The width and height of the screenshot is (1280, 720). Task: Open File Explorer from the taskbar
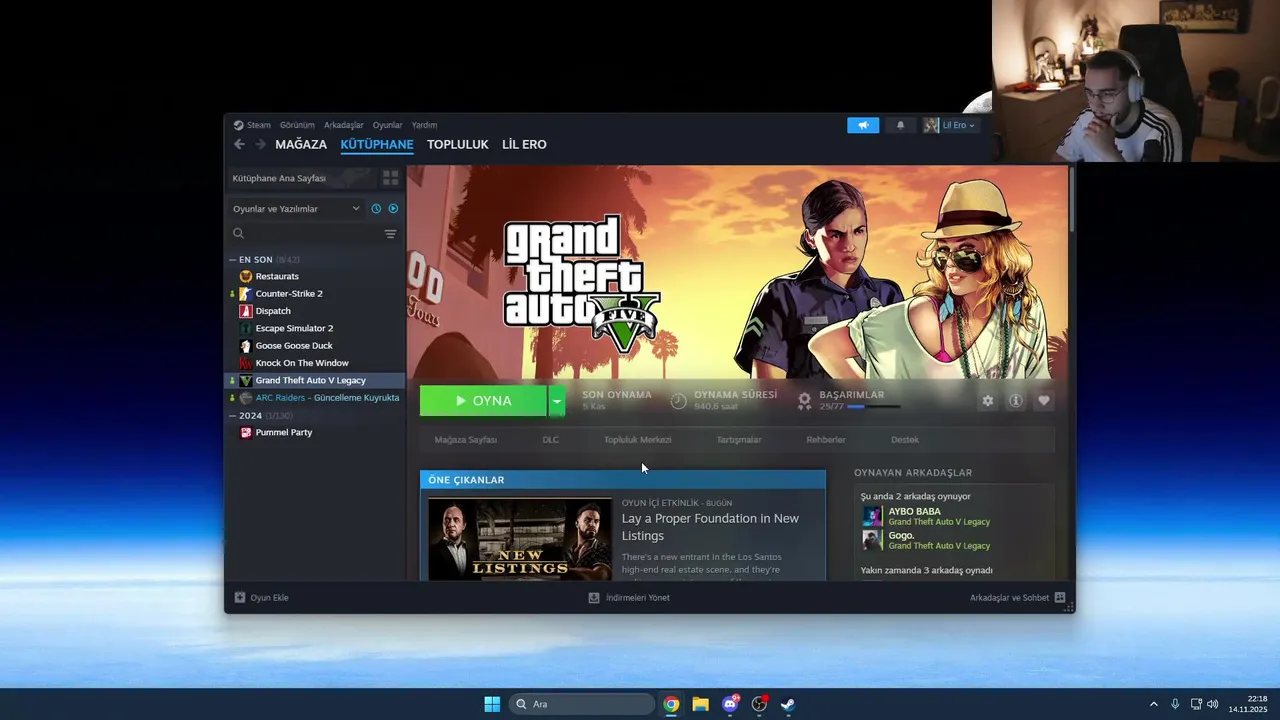[700, 704]
